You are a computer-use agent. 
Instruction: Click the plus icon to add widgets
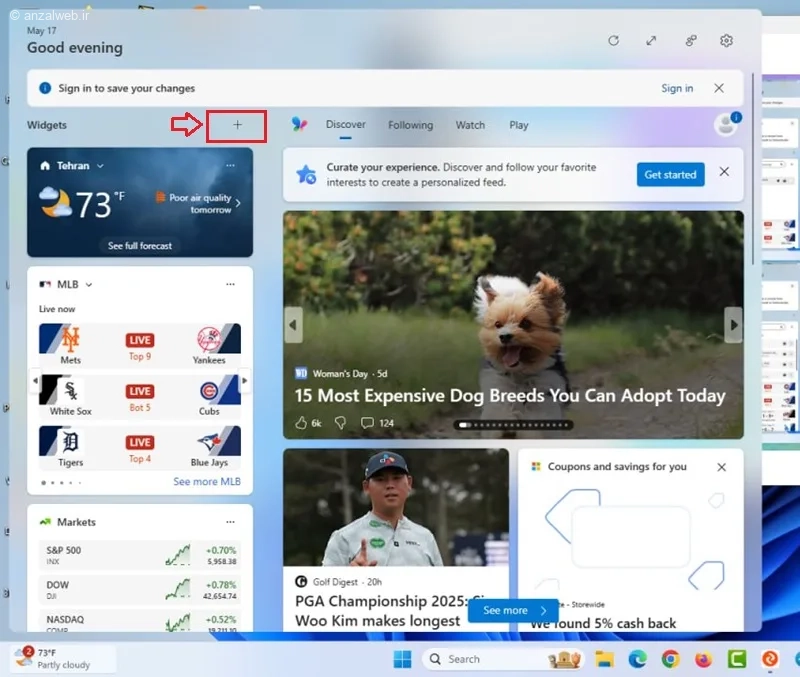[x=237, y=126]
